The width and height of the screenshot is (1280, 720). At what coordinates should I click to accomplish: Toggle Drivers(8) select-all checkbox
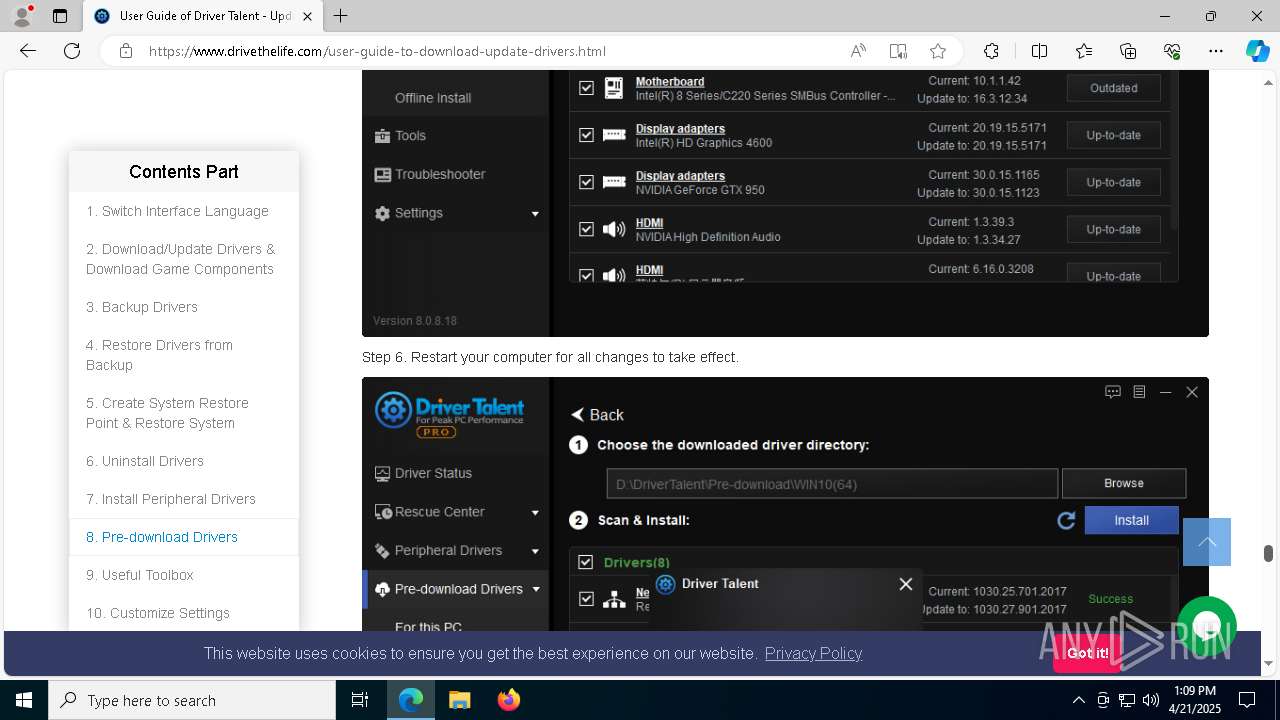coord(586,562)
